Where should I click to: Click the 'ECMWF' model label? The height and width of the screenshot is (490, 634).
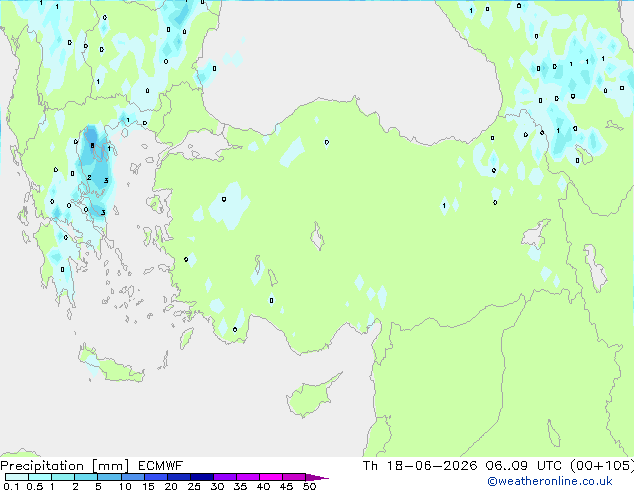click(161, 466)
